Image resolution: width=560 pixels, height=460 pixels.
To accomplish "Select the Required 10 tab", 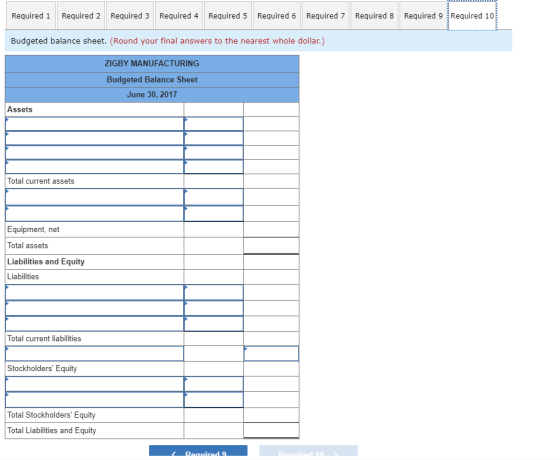I will (472, 16).
